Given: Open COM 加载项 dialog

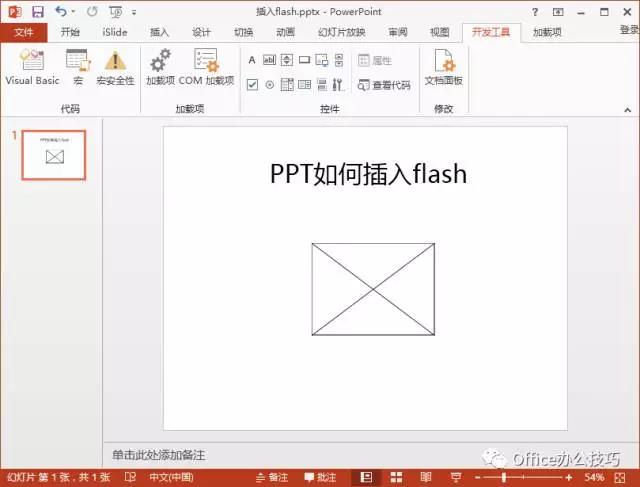Looking at the screenshot, I should (x=206, y=67).
